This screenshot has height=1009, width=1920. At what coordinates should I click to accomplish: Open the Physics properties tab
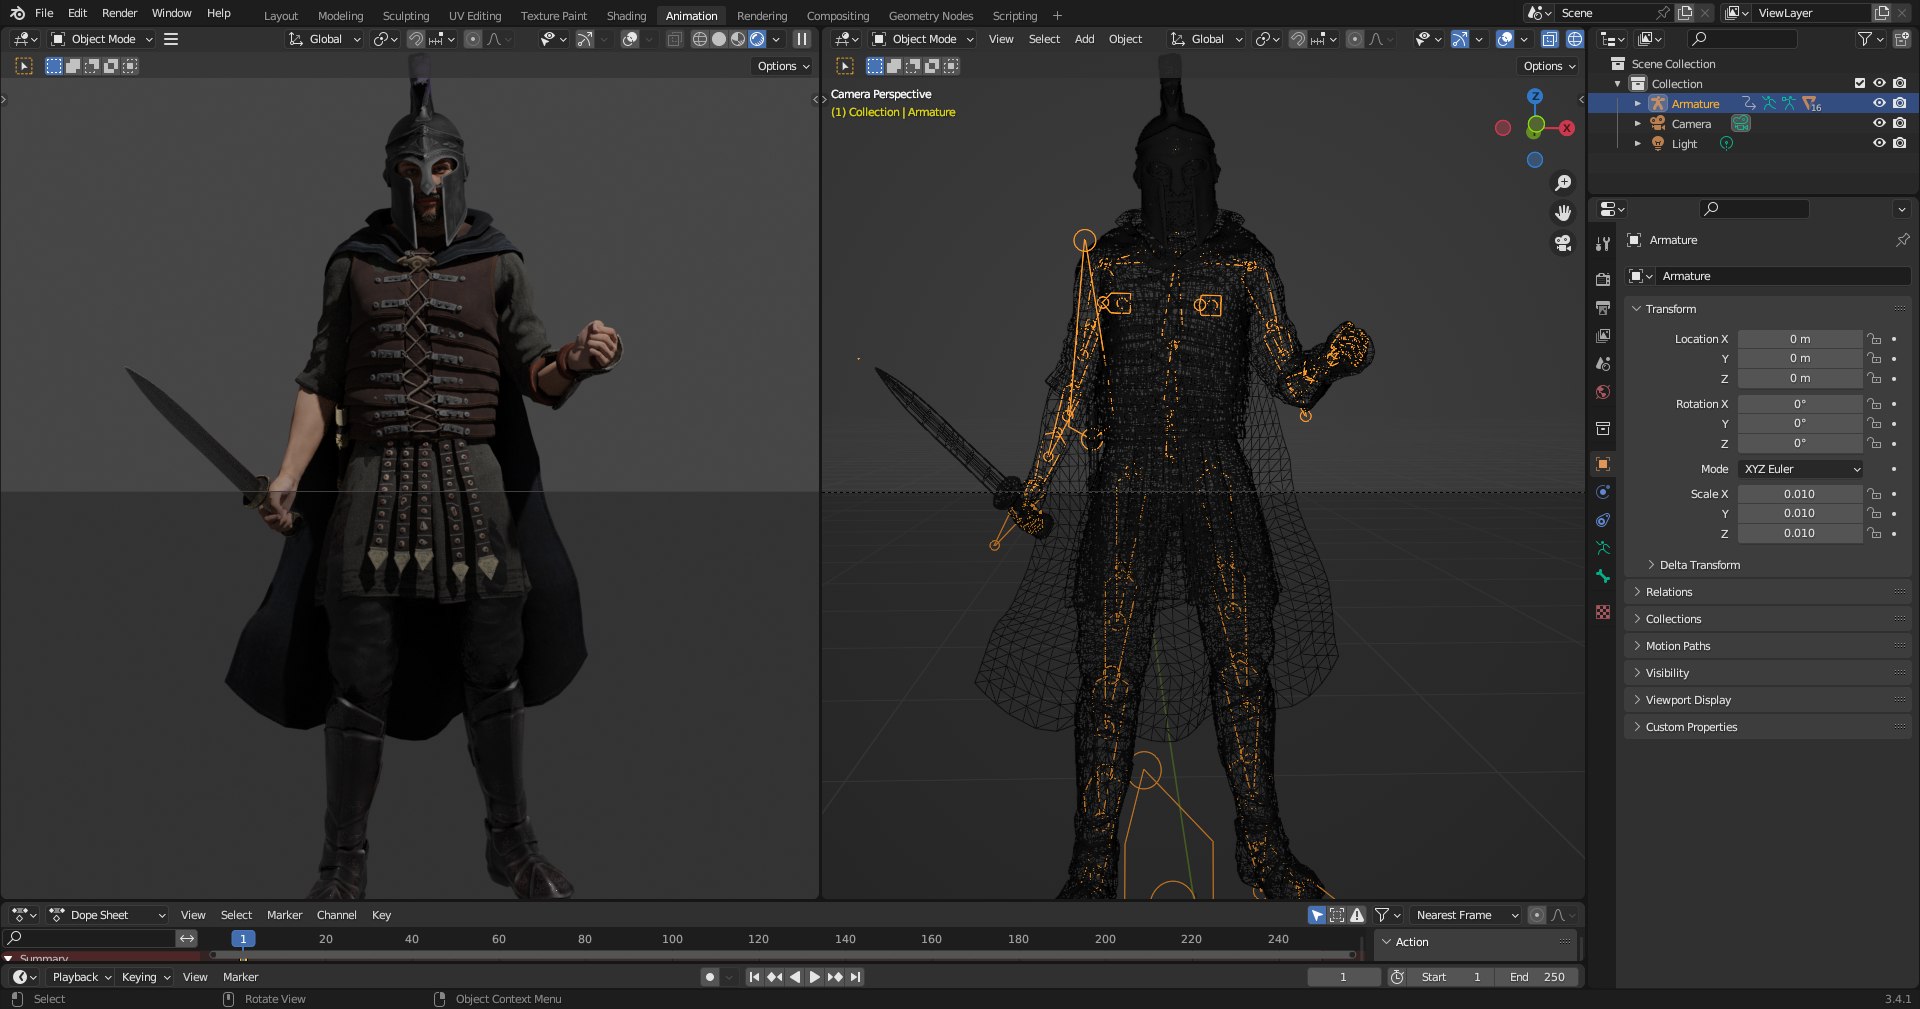[1603, 492]
